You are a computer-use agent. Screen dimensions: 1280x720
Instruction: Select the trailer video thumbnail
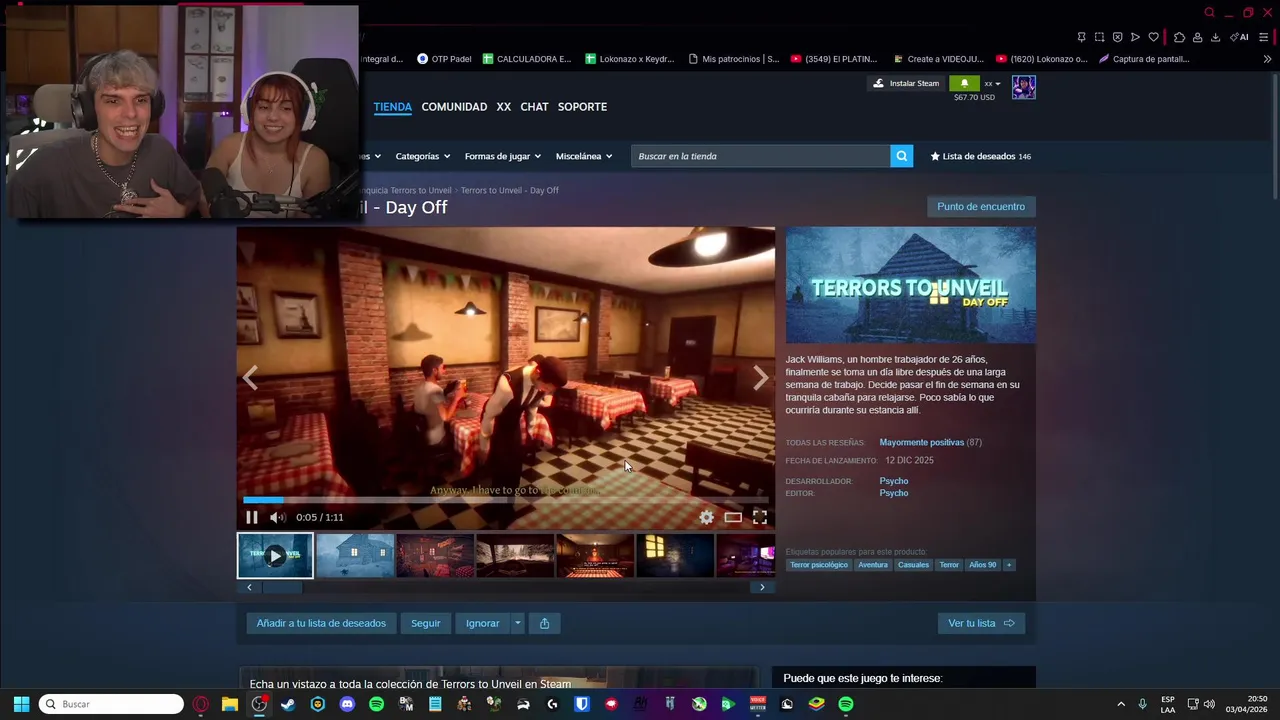(275, 556)
